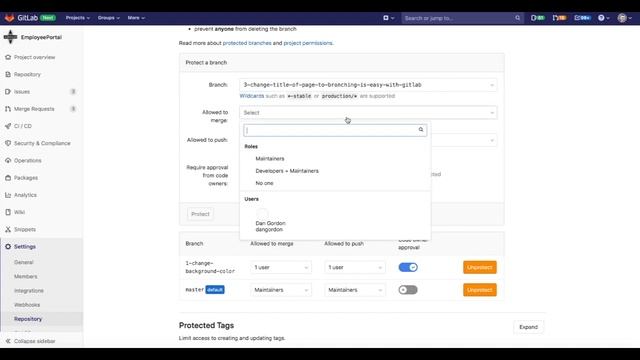Click the Issues icon in the sidebar
This screenshot has width=640, height=360.
(8, 91)
